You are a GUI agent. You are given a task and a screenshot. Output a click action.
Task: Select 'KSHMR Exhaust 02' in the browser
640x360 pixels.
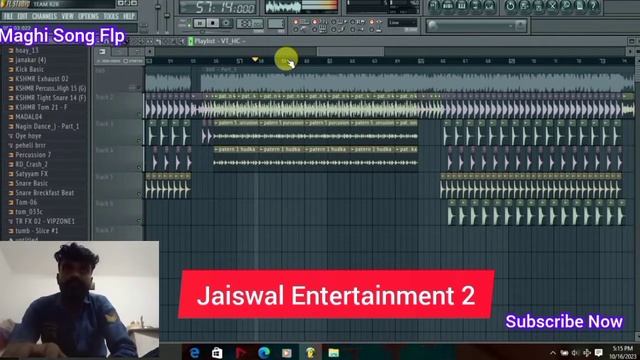pyautogui.click(x=42, y=79)
